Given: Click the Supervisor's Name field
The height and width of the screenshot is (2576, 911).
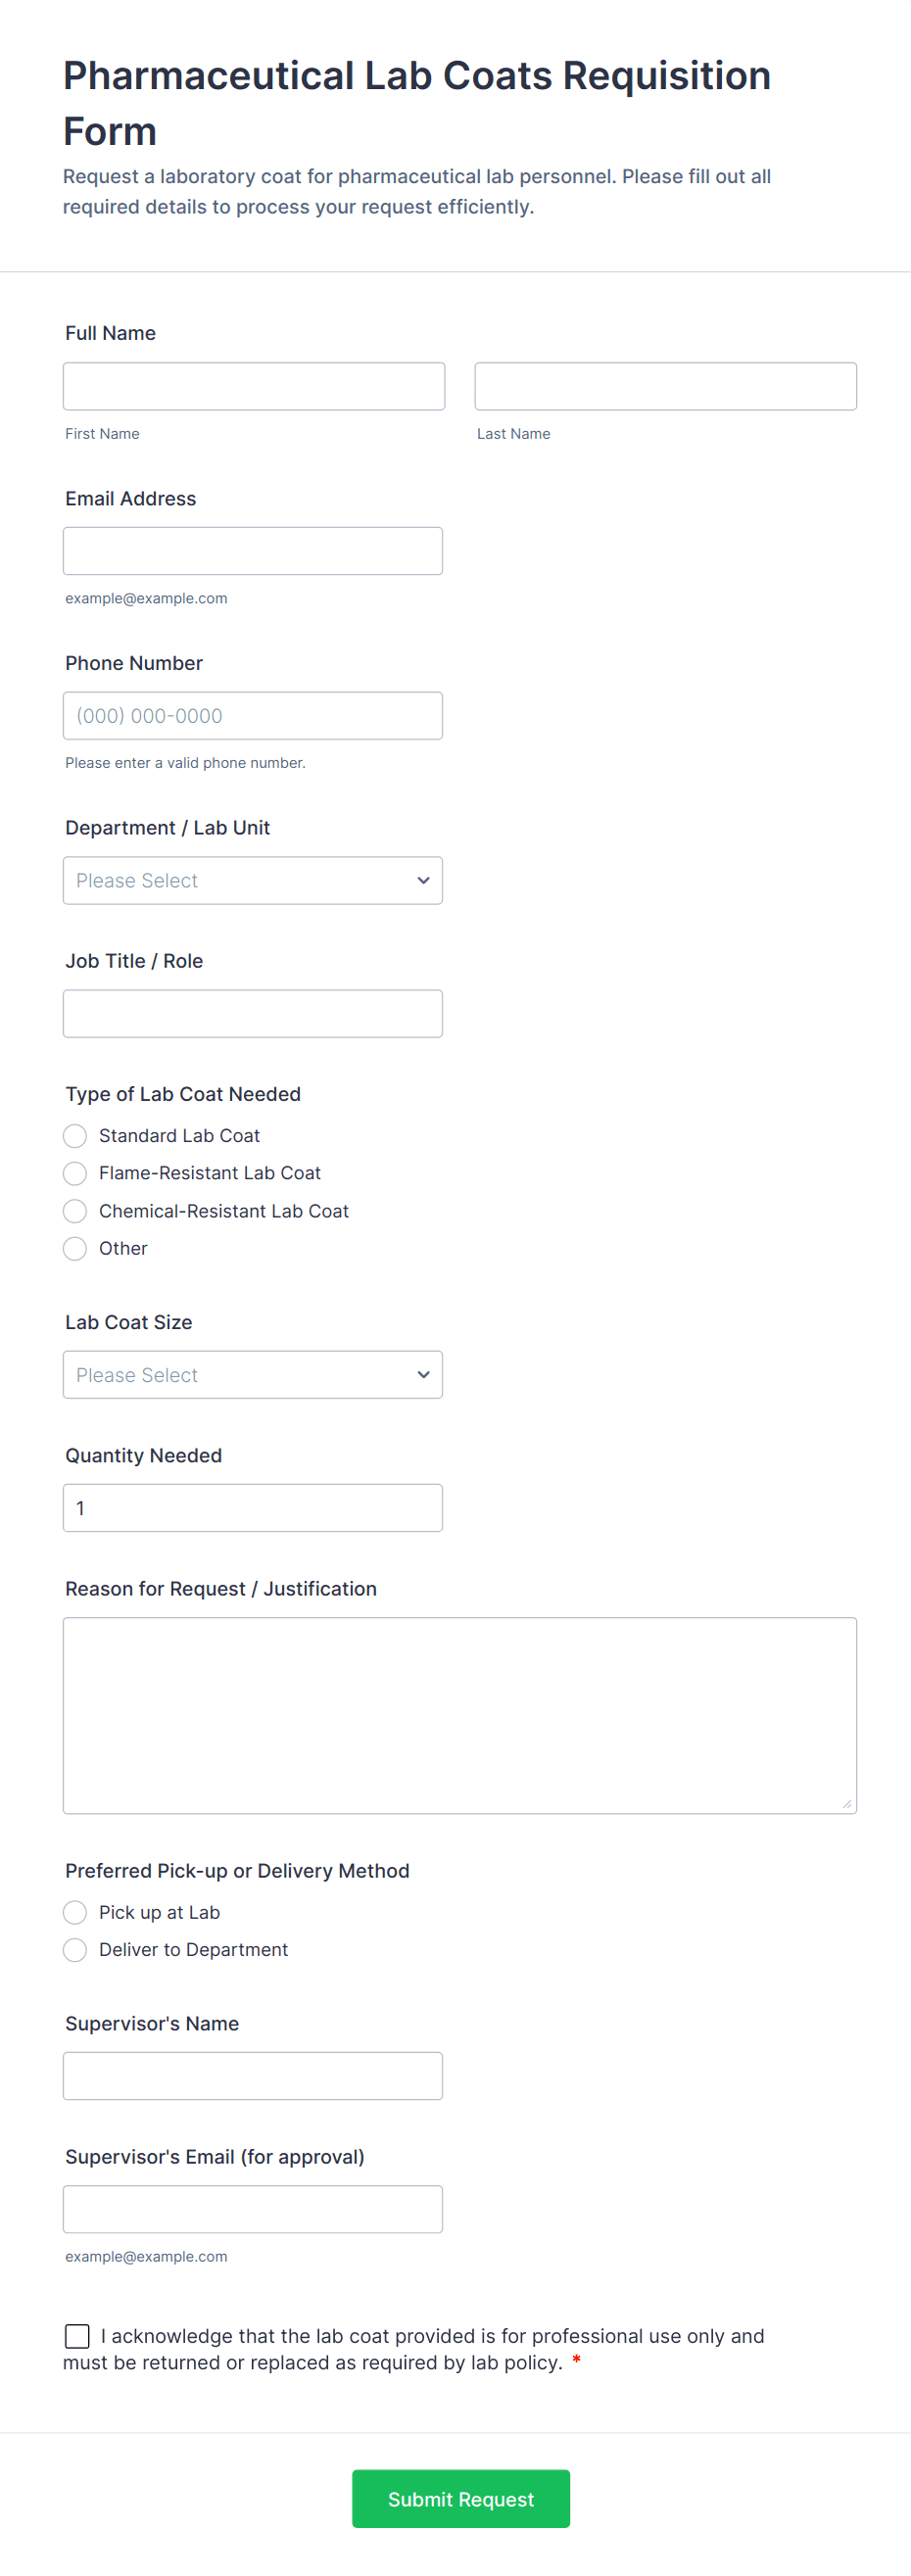Looking at the screenshot, I should click(252, 2076).
